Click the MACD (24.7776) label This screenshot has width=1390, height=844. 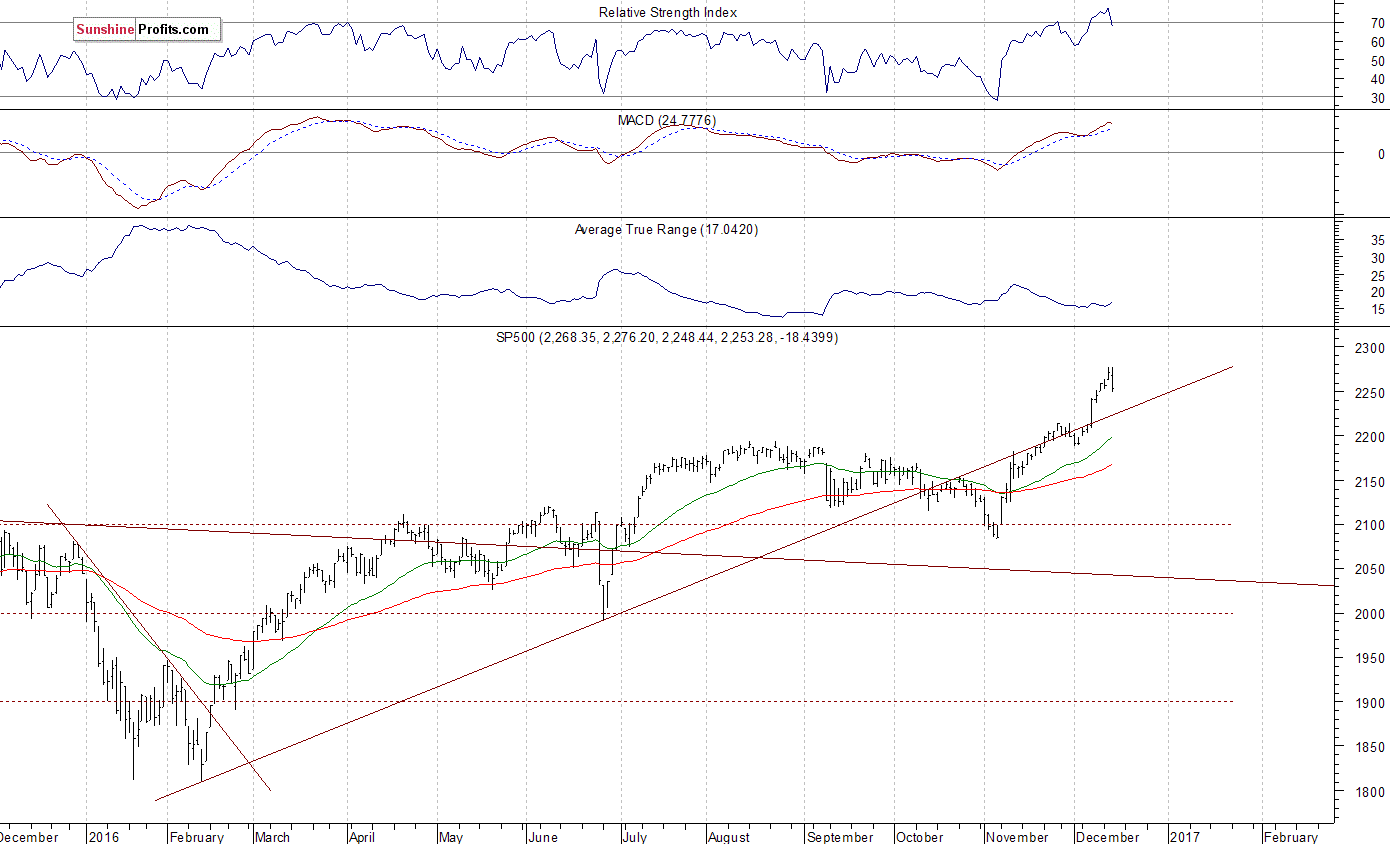pos(667,120)
